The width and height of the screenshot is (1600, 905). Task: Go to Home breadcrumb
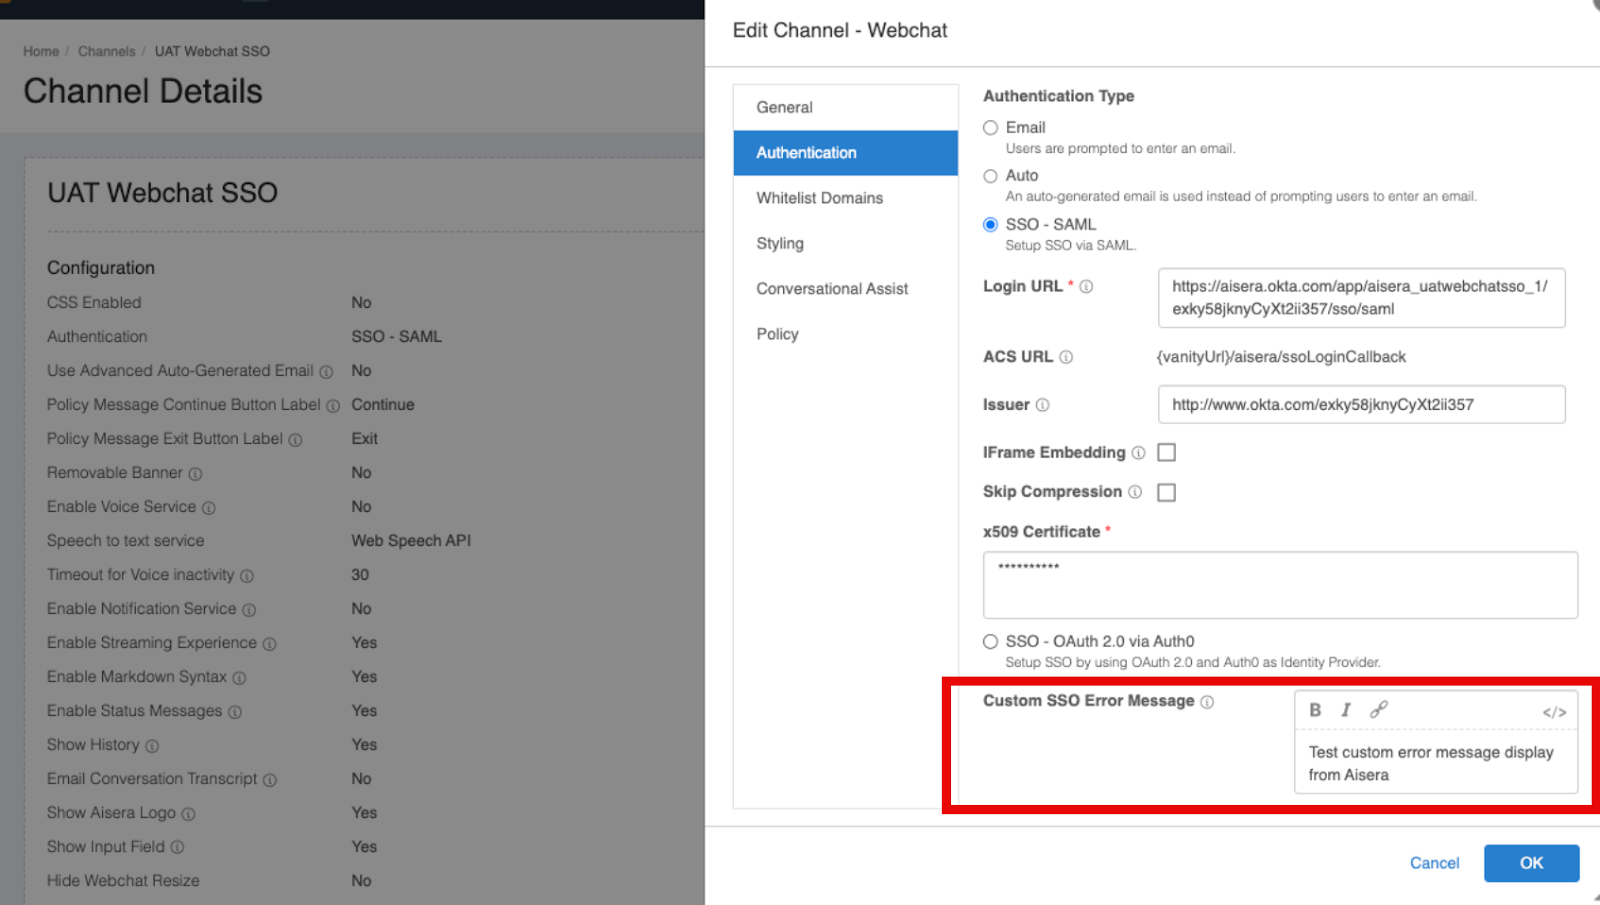(x=41, y=51)
